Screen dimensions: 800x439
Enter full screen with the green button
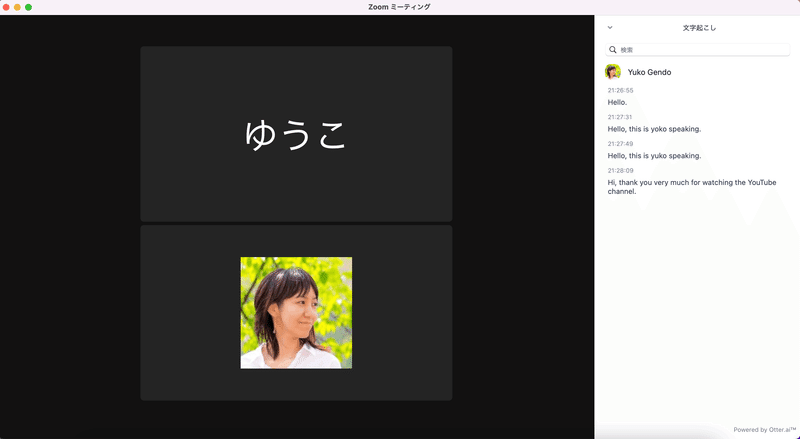point(29,7)
